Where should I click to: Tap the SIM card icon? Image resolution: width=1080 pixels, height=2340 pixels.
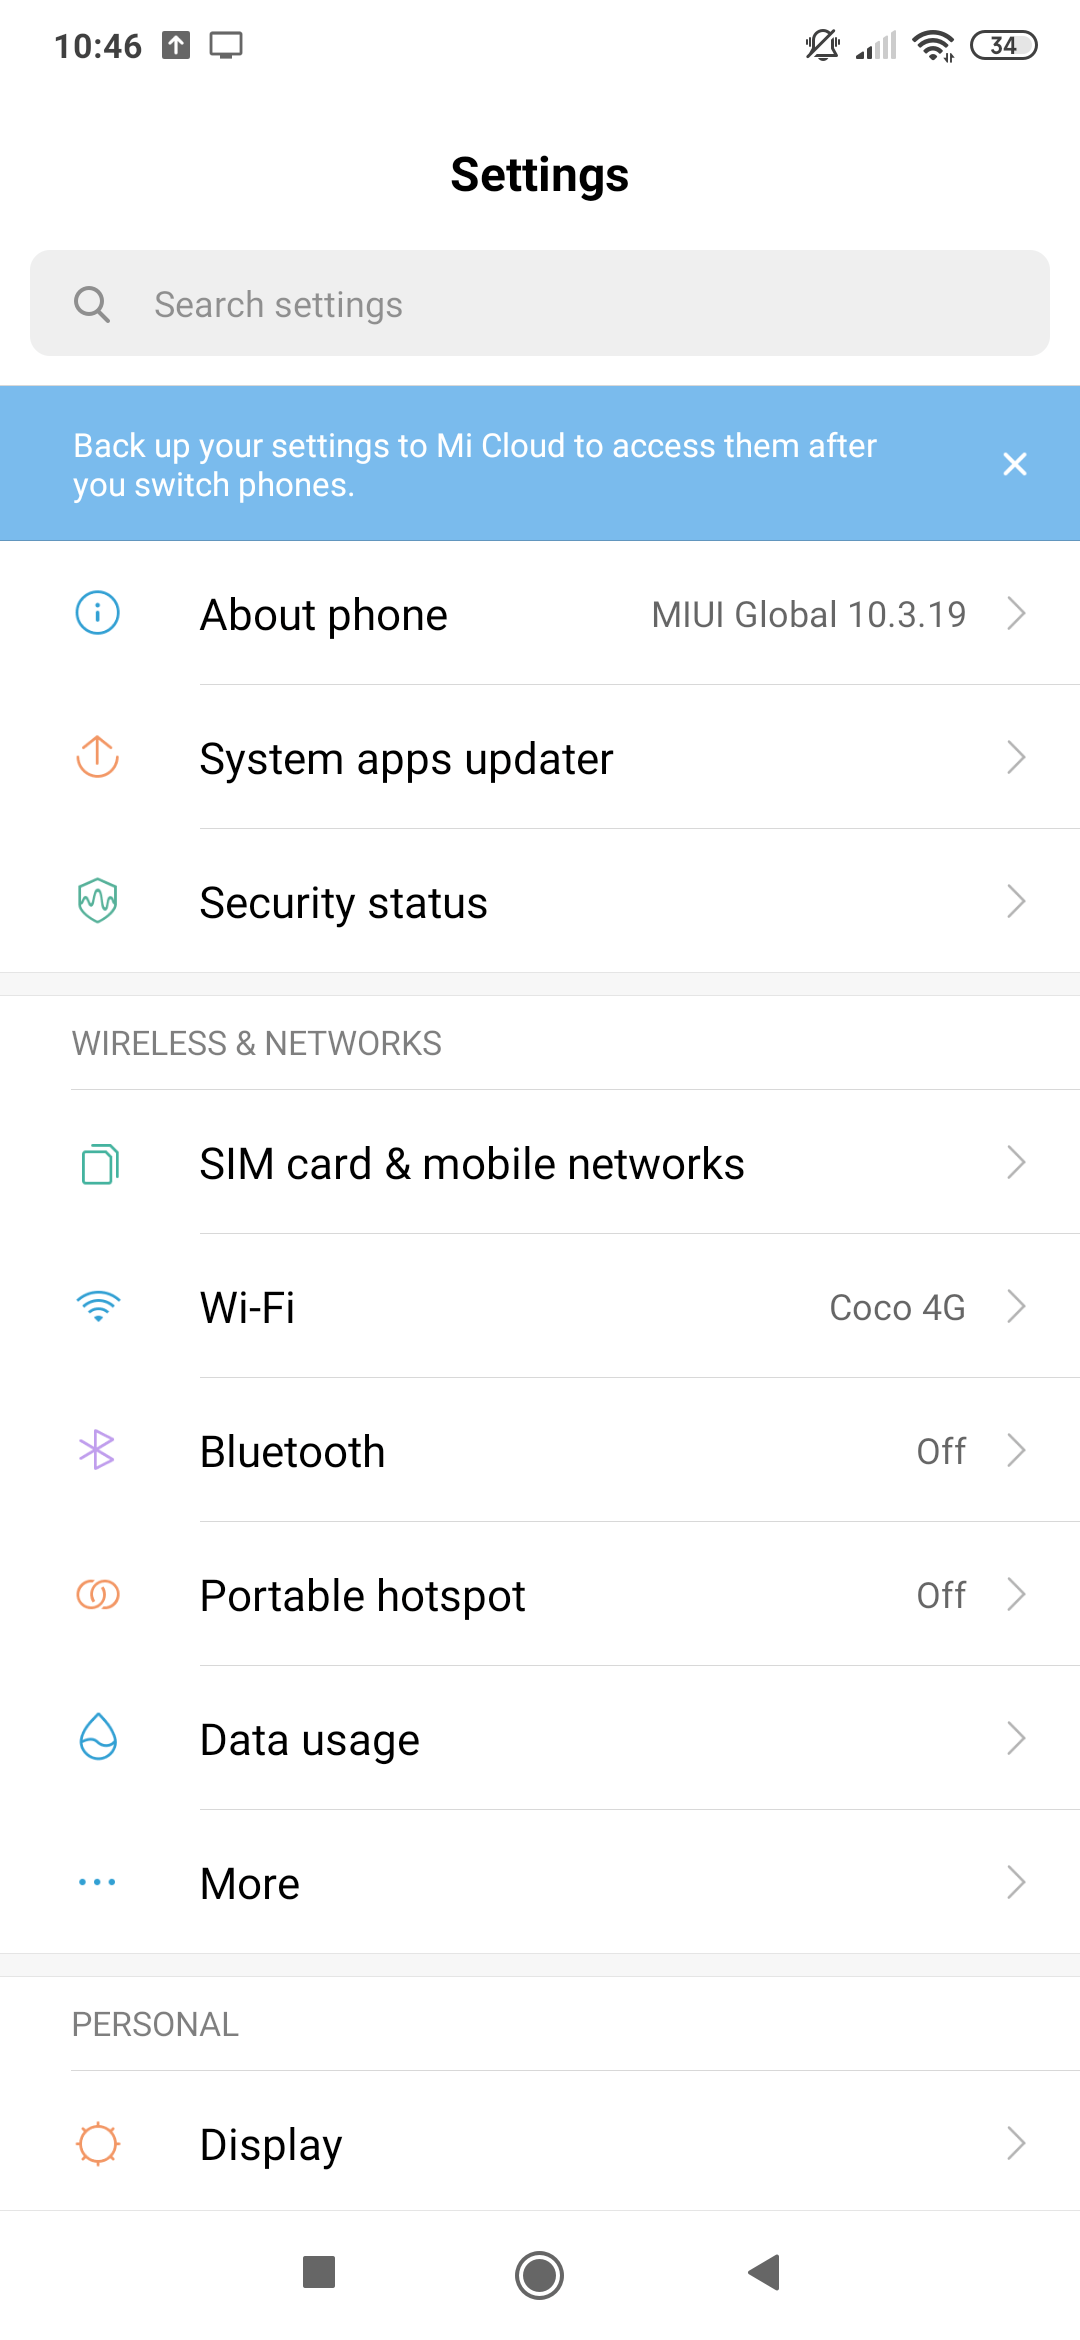click(x=99, y=1163)
